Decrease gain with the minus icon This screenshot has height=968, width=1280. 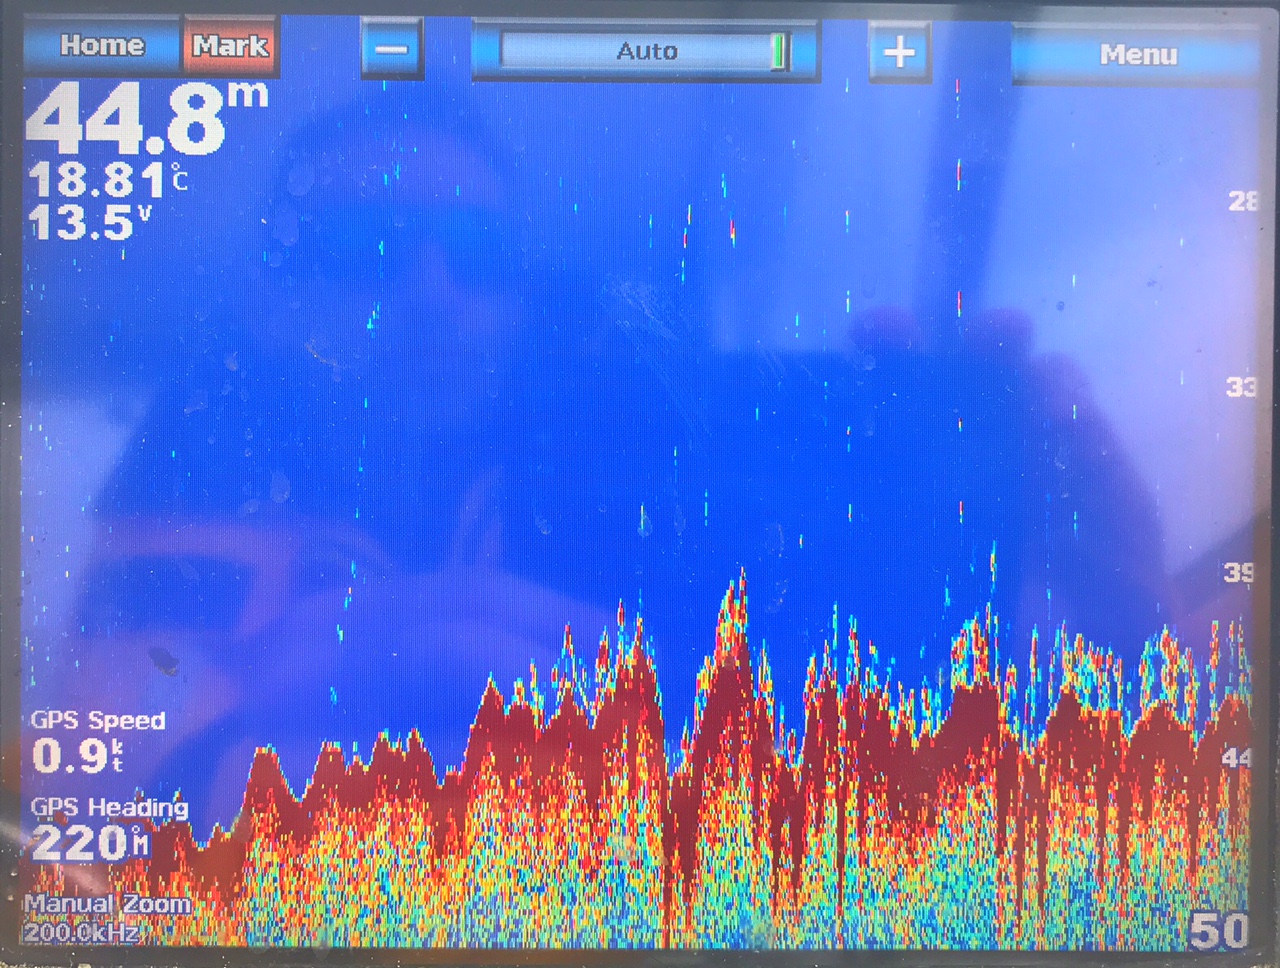[x=392, y=50]
